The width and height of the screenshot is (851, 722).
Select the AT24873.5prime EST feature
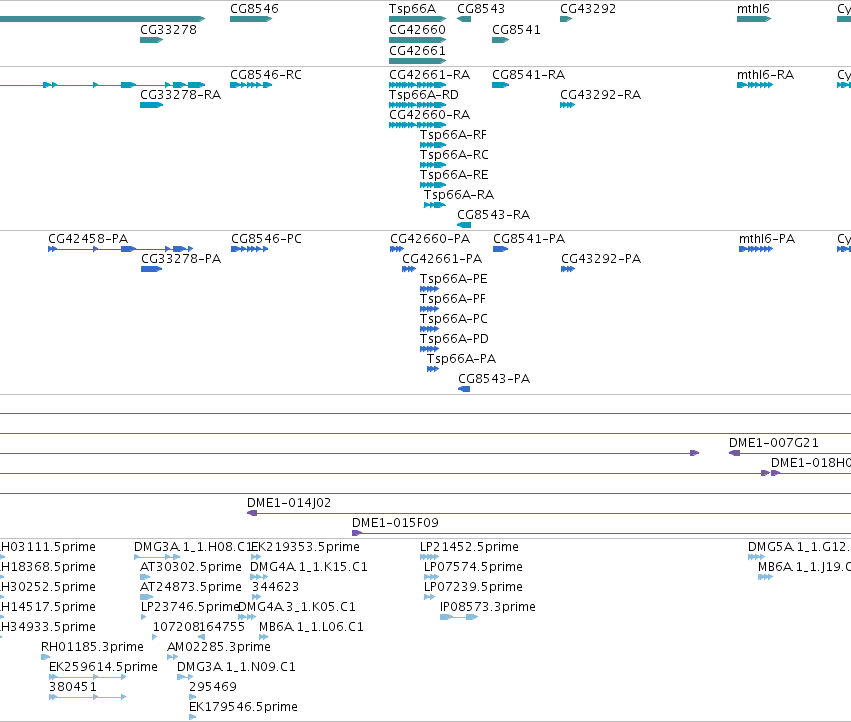point(147,597)
